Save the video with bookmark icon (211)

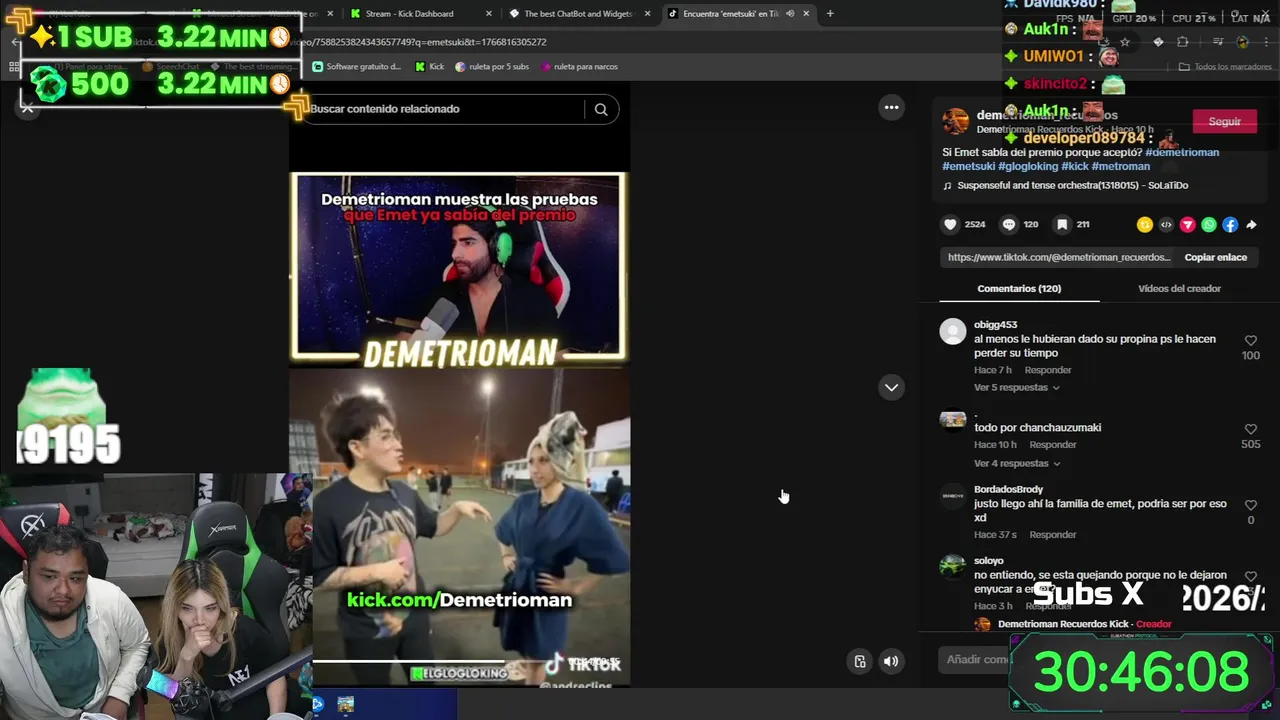[1062, 225]
